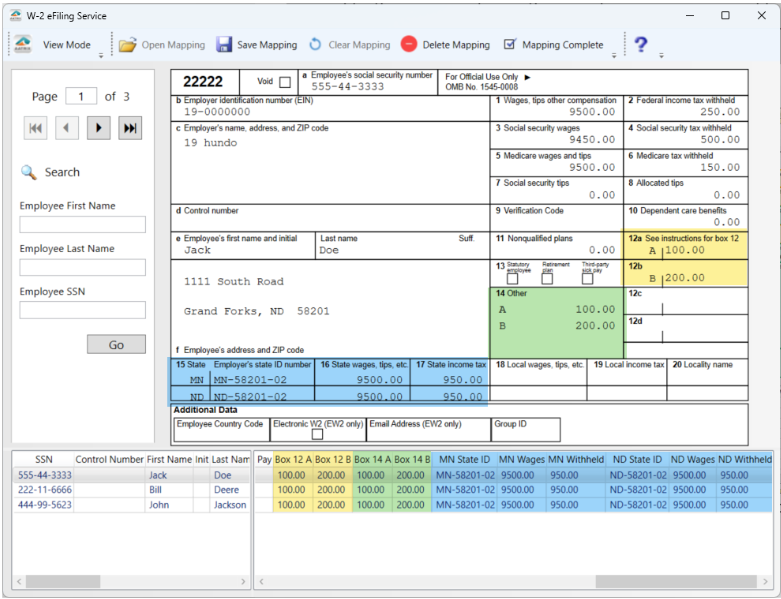Click the Save Mapping disk icon
The height and width of the screenshot is (599, 781).
pos(224,45)
